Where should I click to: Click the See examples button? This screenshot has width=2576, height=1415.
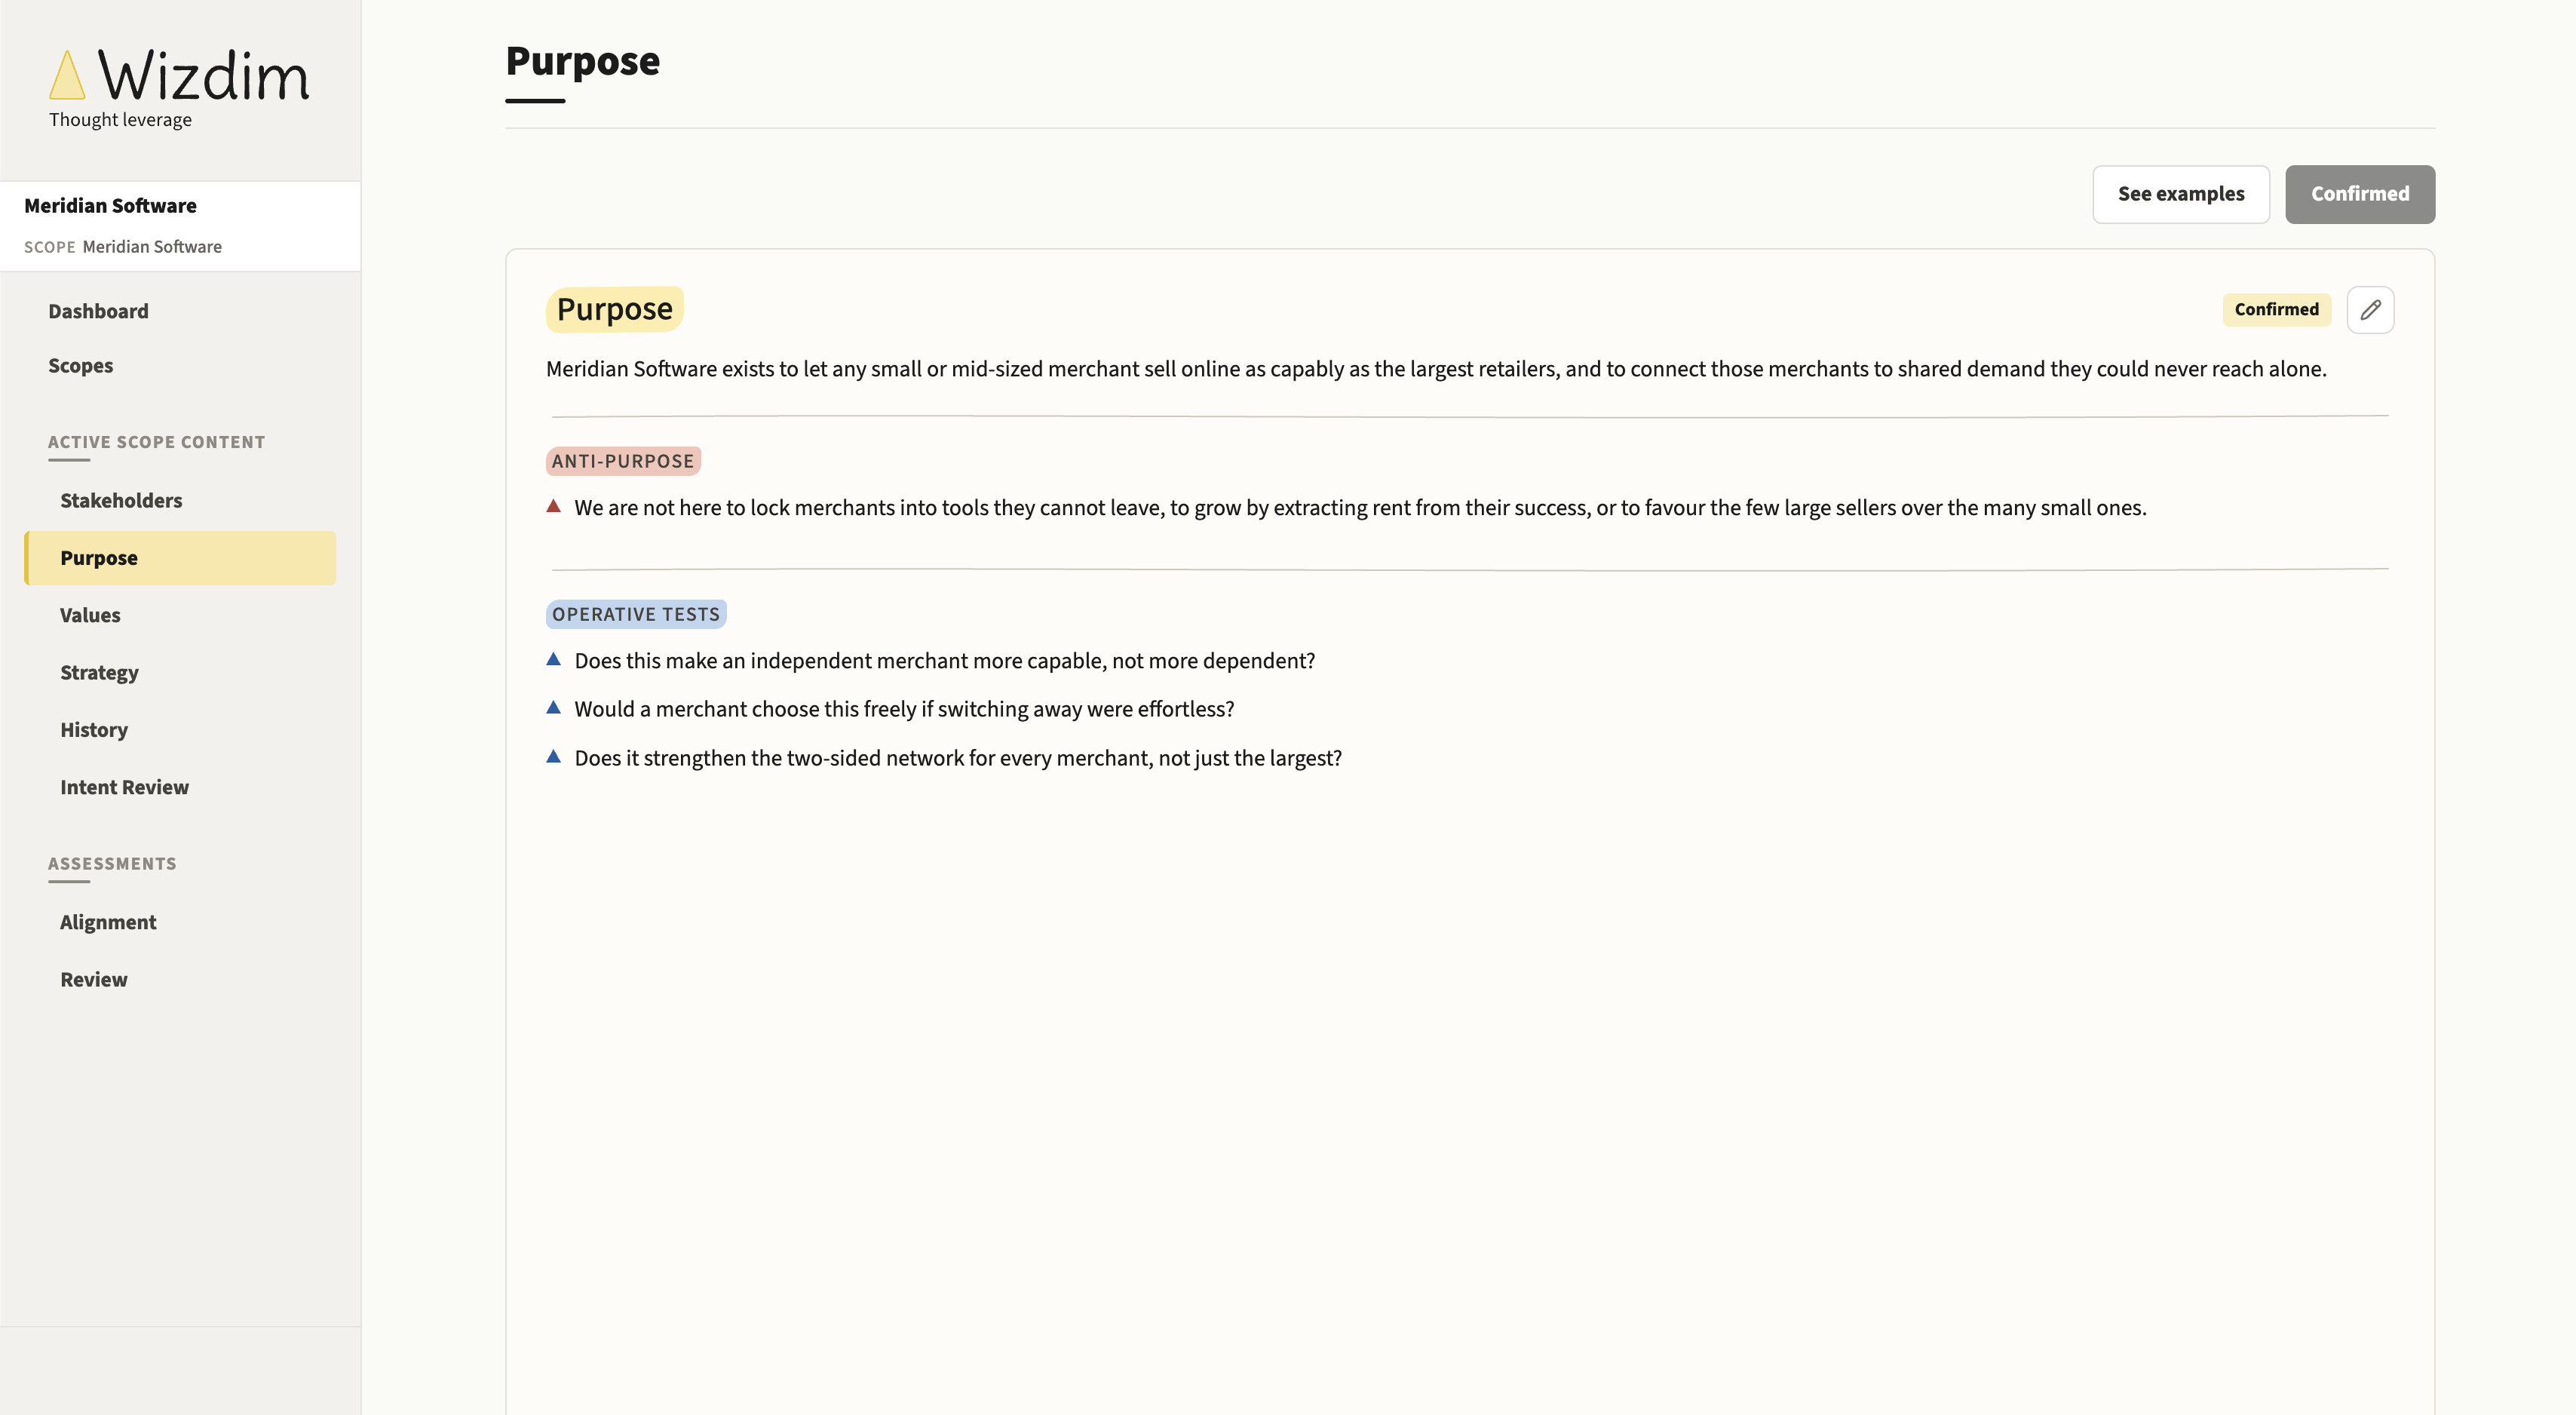click(x=2181, y=194)
